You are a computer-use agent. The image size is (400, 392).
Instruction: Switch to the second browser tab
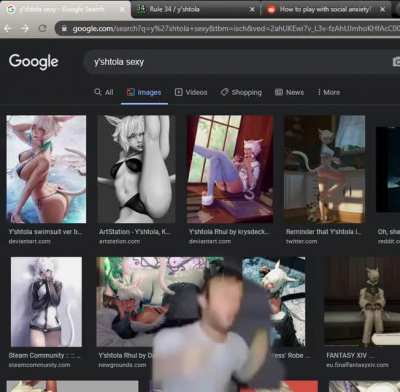195,9
